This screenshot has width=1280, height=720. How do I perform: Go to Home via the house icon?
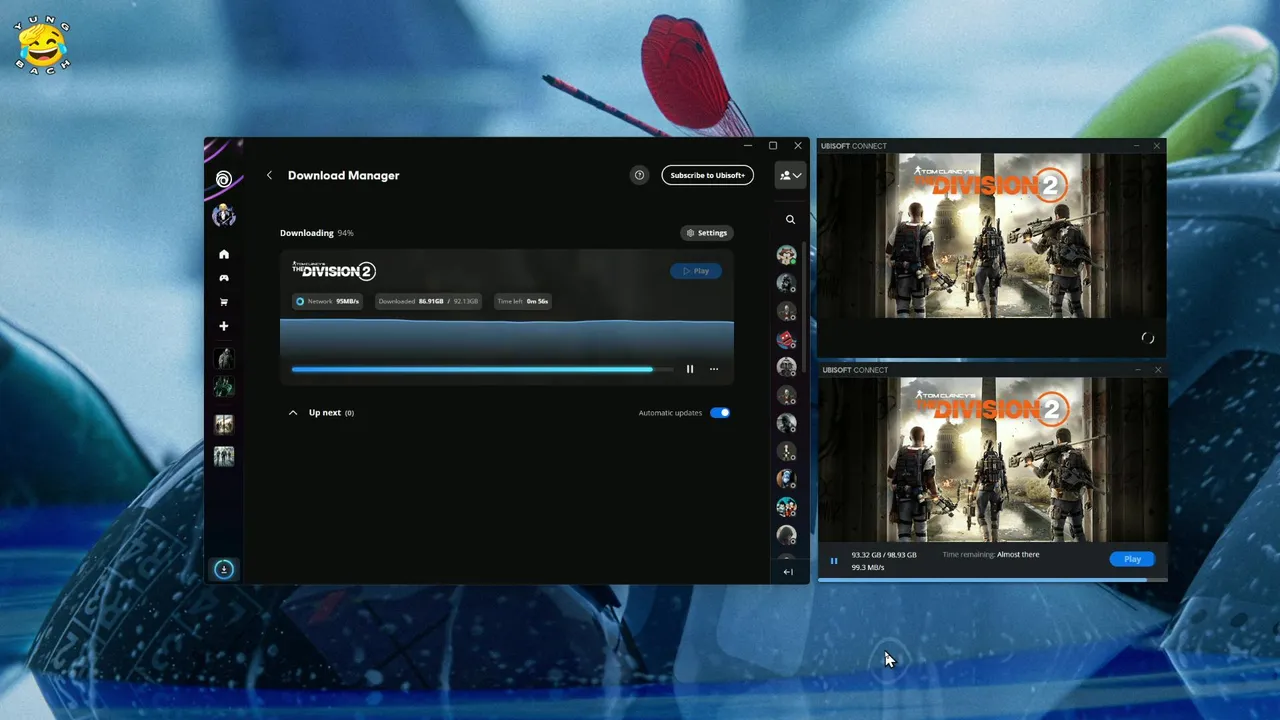tap(224, 254)
